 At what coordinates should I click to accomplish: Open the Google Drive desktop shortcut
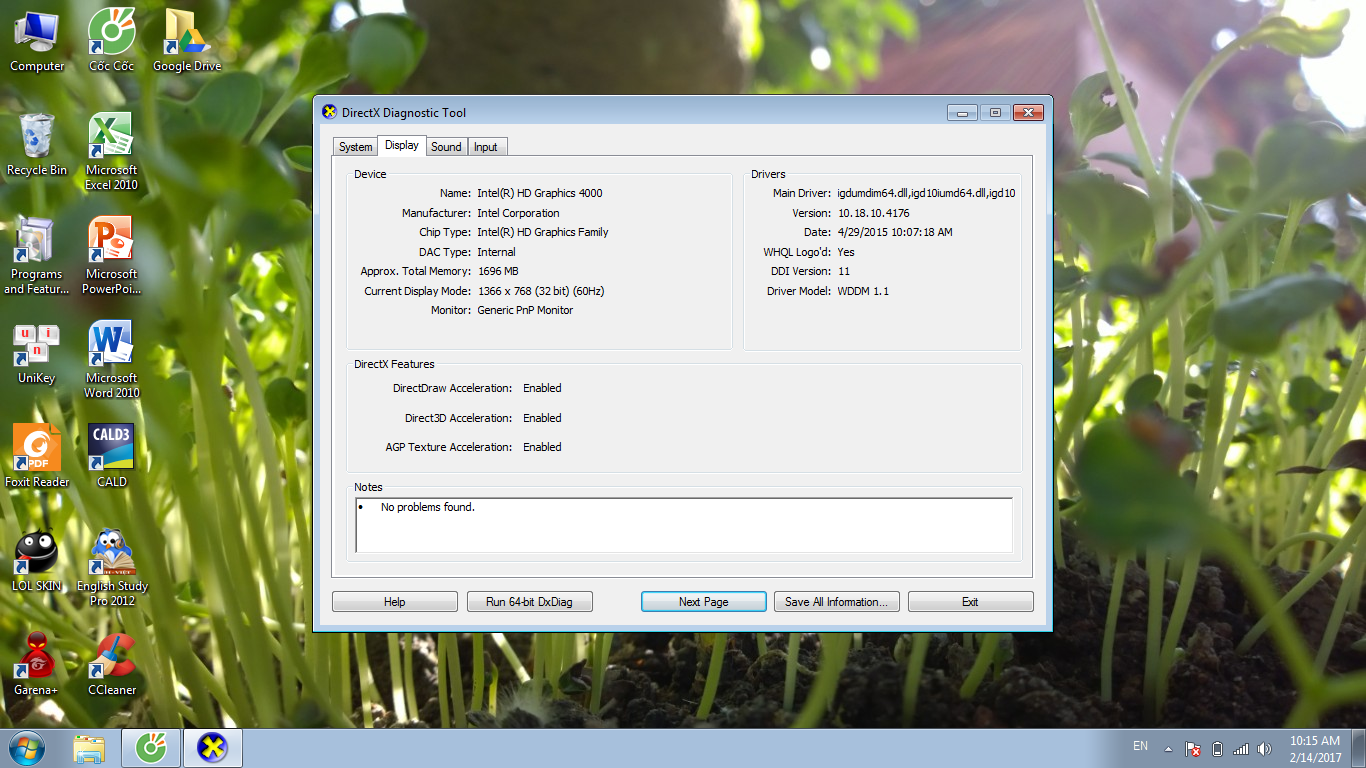pos(186,33)
